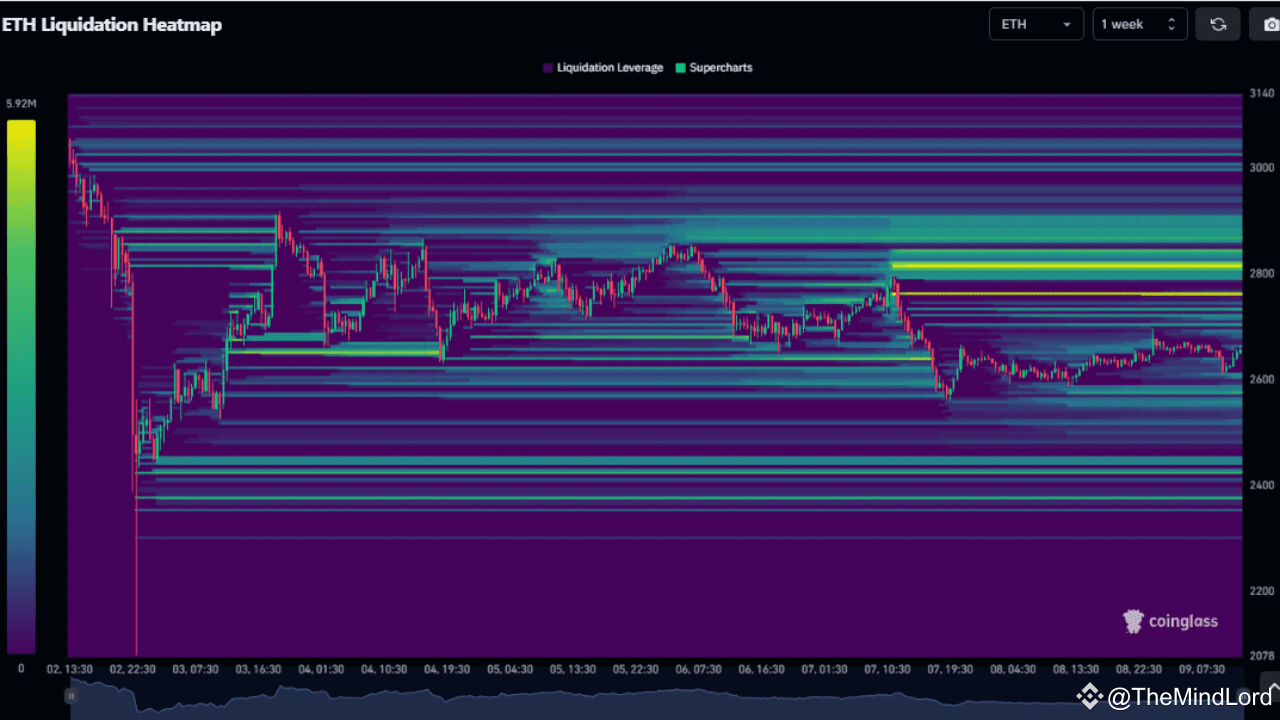Click the 1 week stepper arrows

click(x=1173, y=23)
